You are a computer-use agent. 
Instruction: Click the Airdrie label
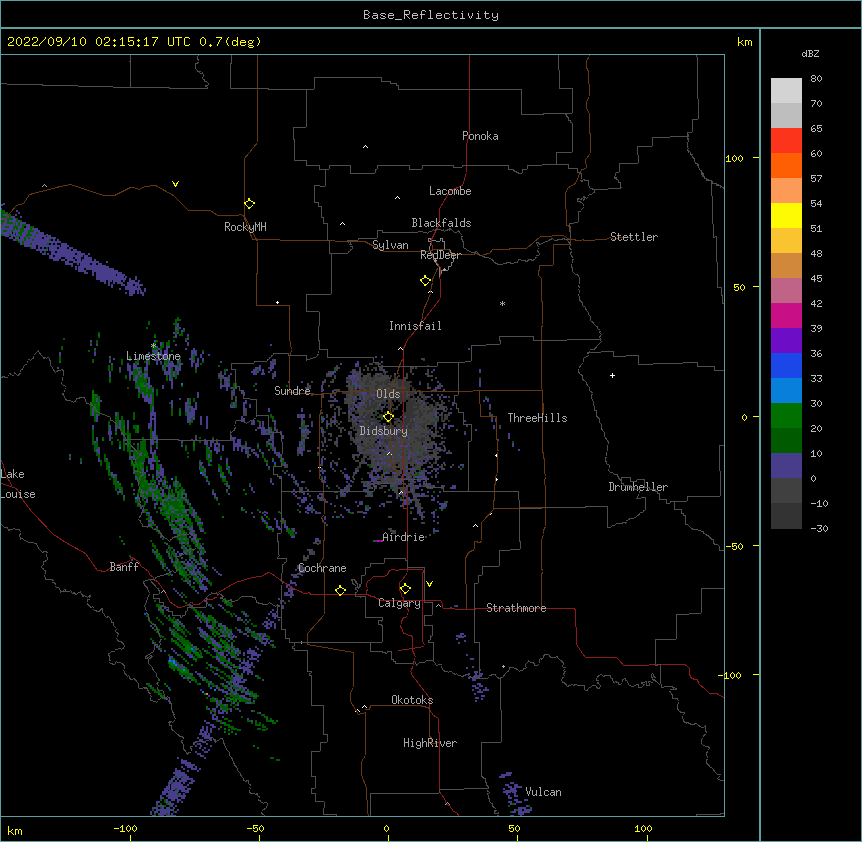point(404,537)
